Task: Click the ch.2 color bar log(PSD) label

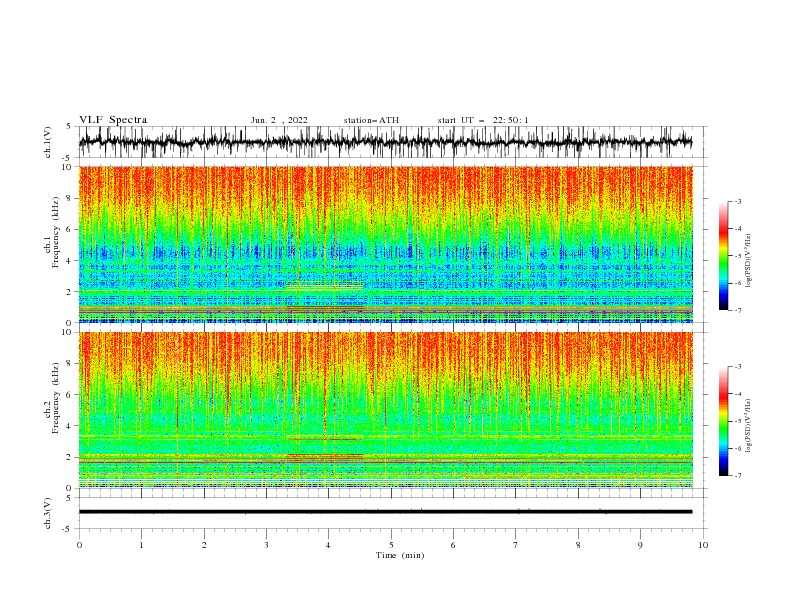Action: pos(749,426)
